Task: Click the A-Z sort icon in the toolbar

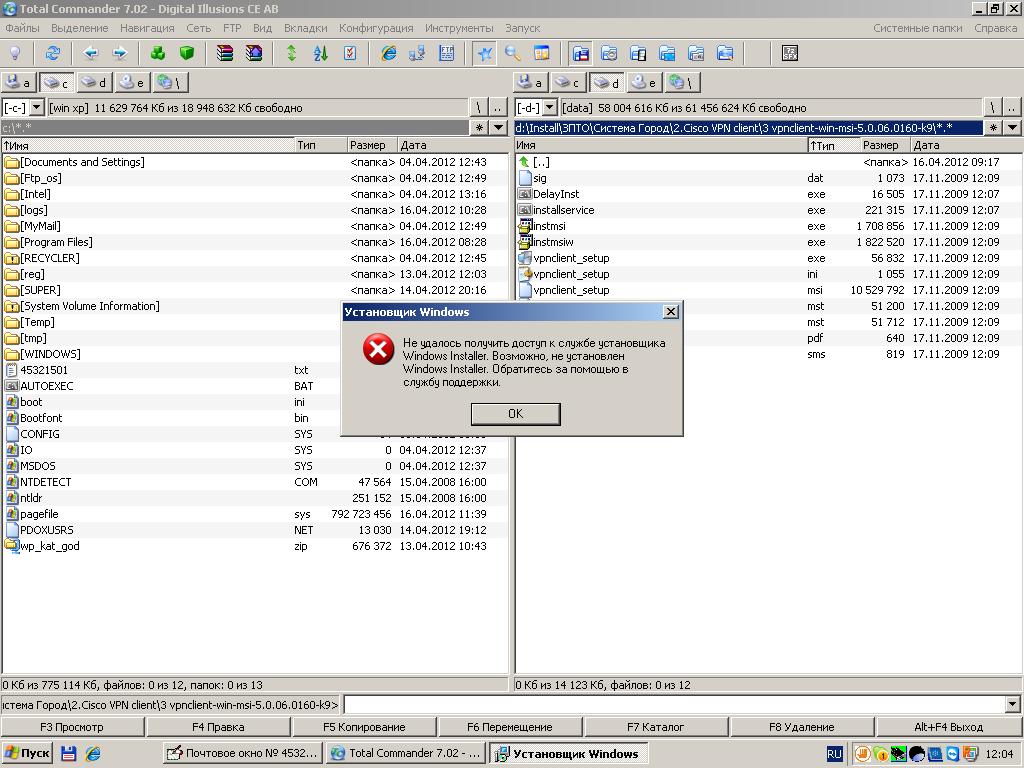Action: [x=321, y=54]
